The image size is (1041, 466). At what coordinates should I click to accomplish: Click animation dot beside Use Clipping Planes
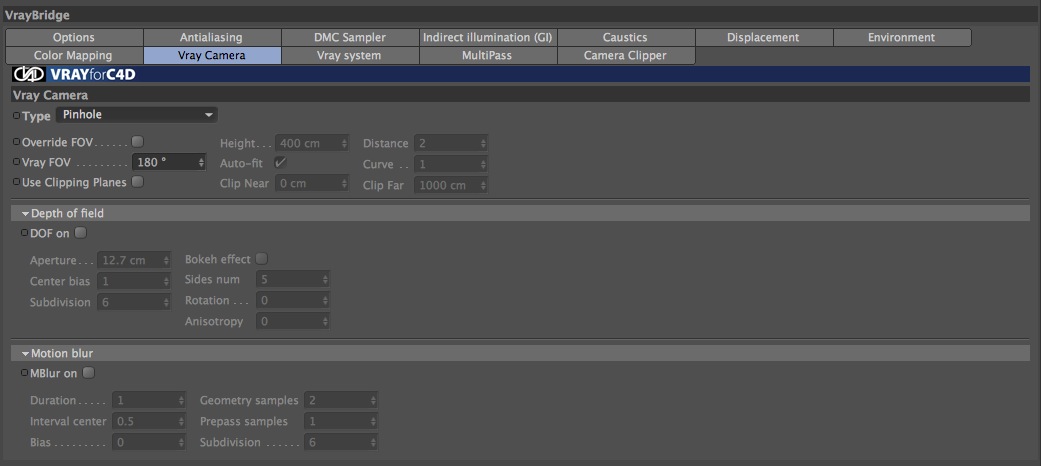(17, 181)
